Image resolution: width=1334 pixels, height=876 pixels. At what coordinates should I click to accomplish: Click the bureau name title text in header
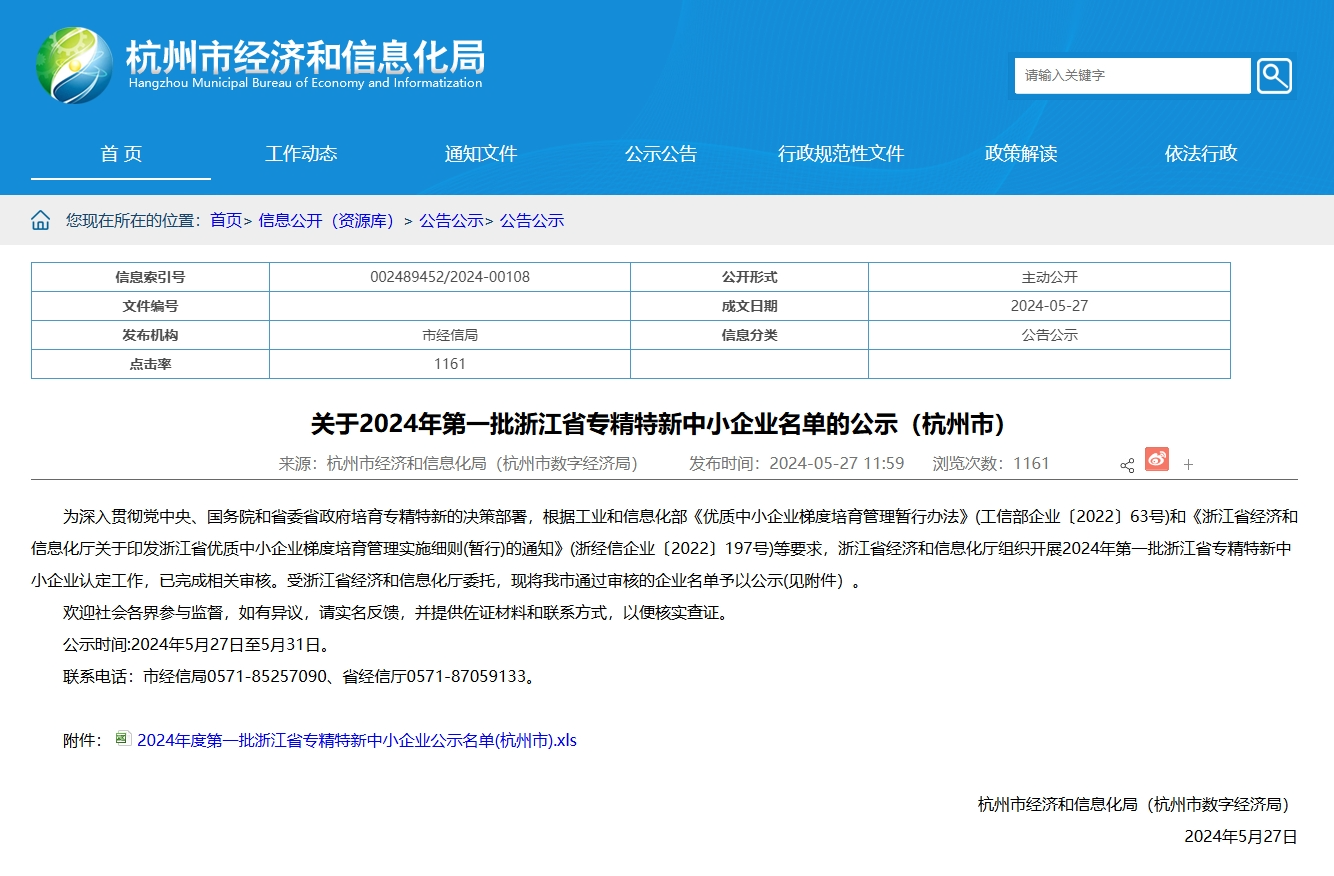tap(305, 58)
